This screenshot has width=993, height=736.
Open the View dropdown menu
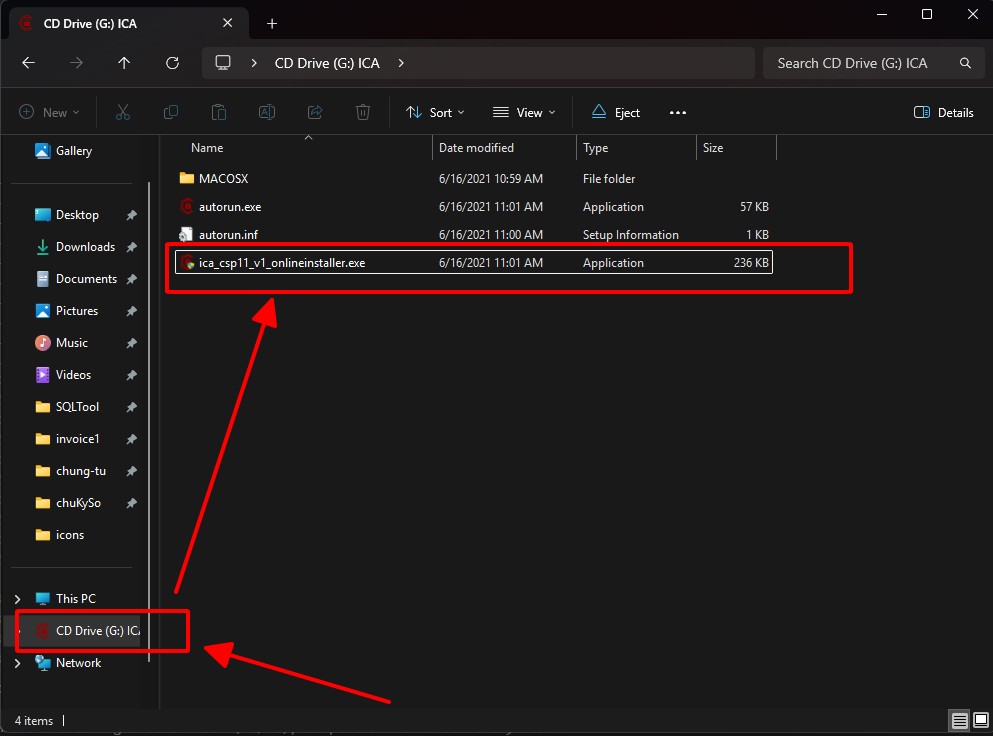(x=524, y=113)
